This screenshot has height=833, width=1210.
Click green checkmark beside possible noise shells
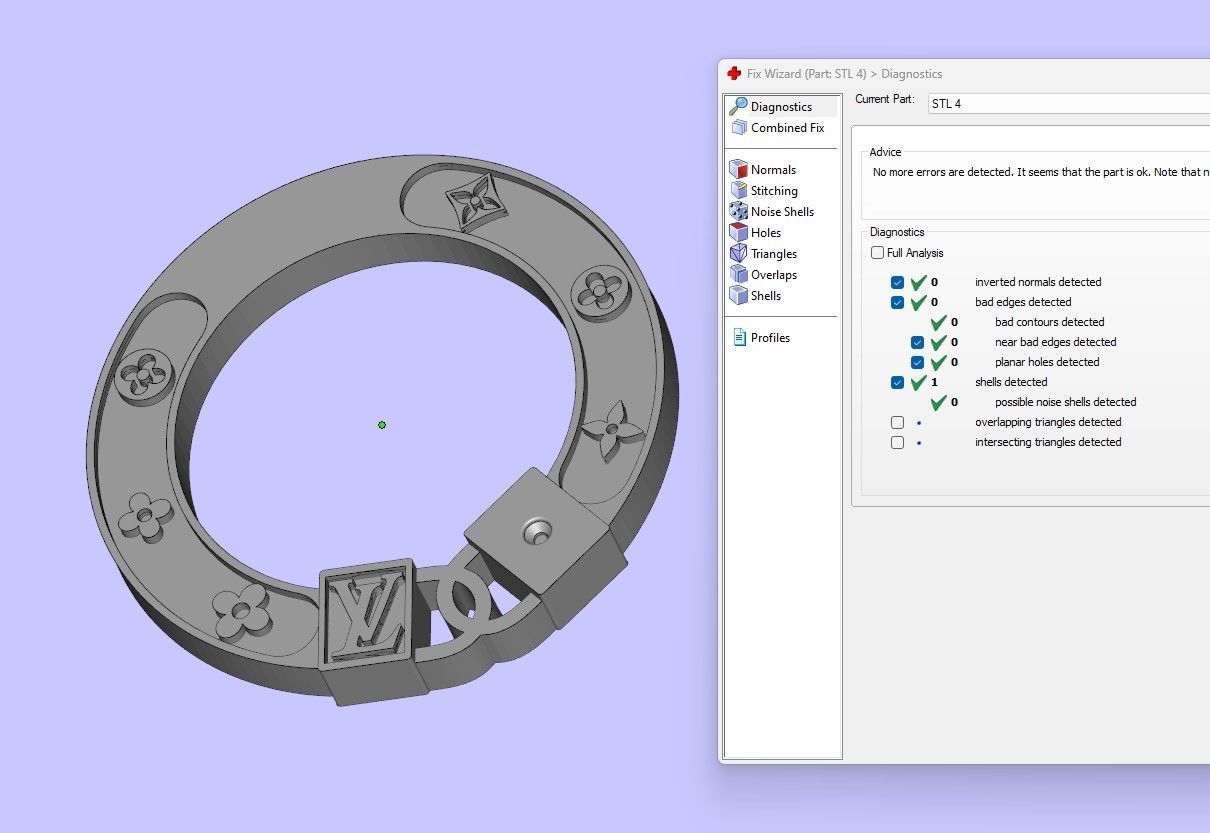[938, 402]
